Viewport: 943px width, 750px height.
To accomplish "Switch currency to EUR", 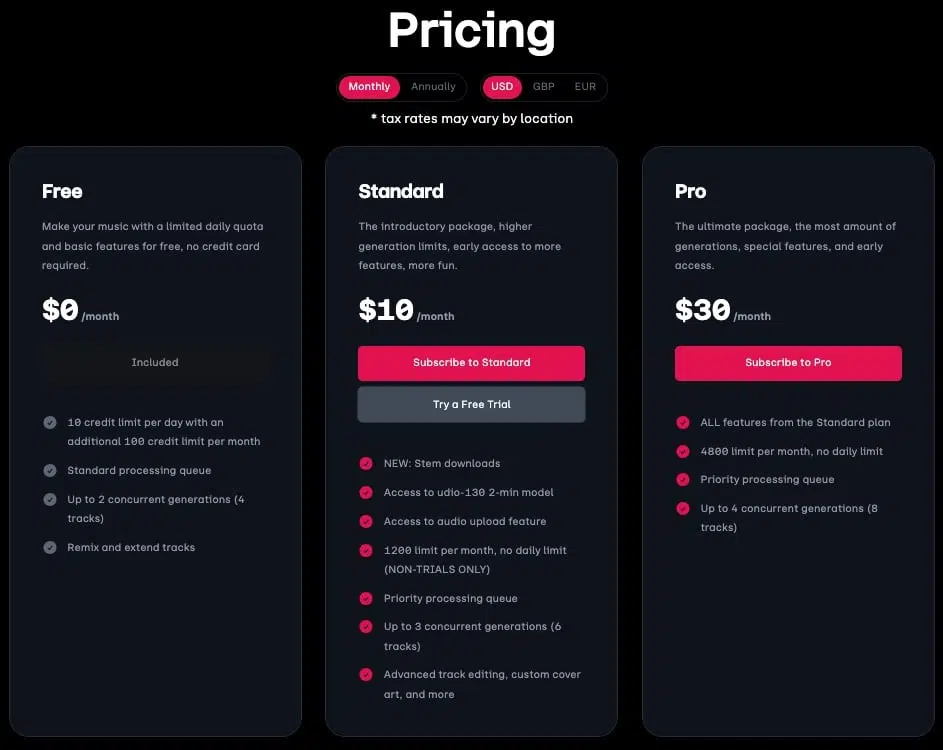I will [584, 87].
